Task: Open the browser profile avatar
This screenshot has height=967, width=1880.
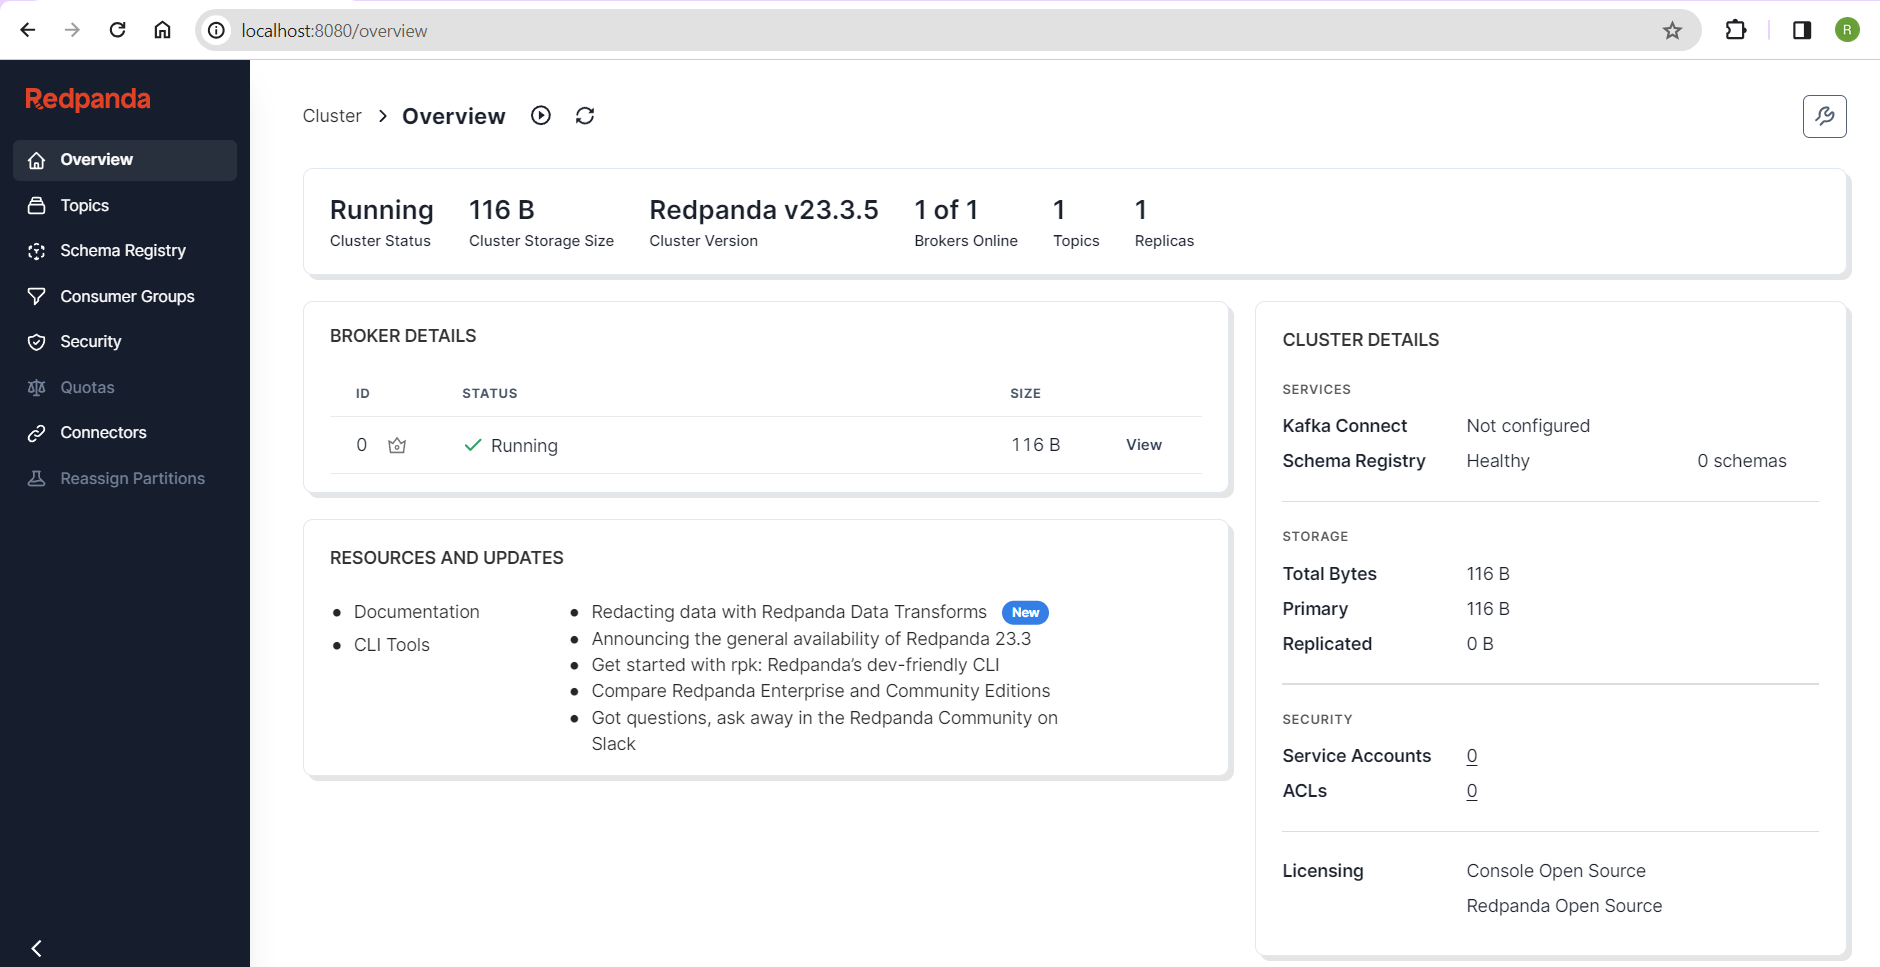Action: (x=1847, y=30)
